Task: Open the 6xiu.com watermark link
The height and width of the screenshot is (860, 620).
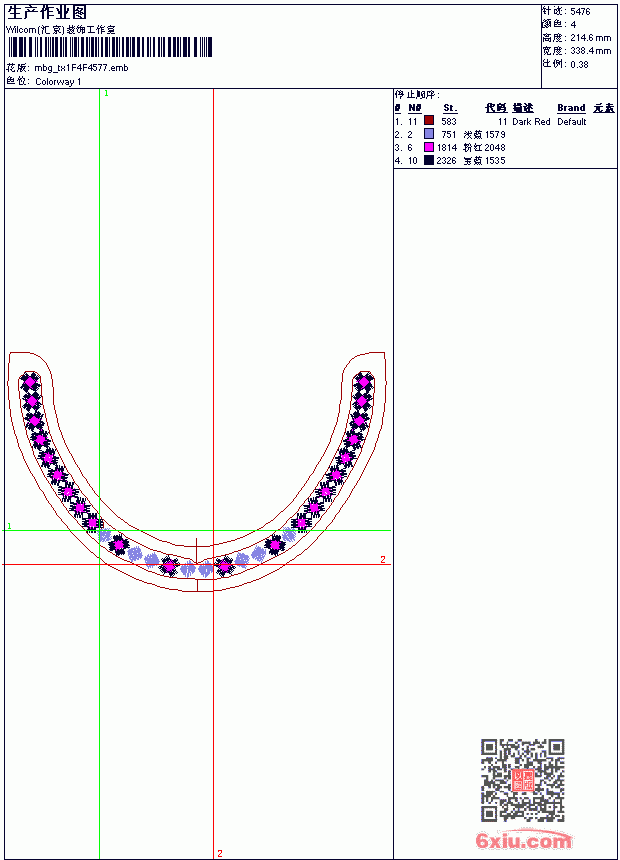Action: click(x=523, y=840)
